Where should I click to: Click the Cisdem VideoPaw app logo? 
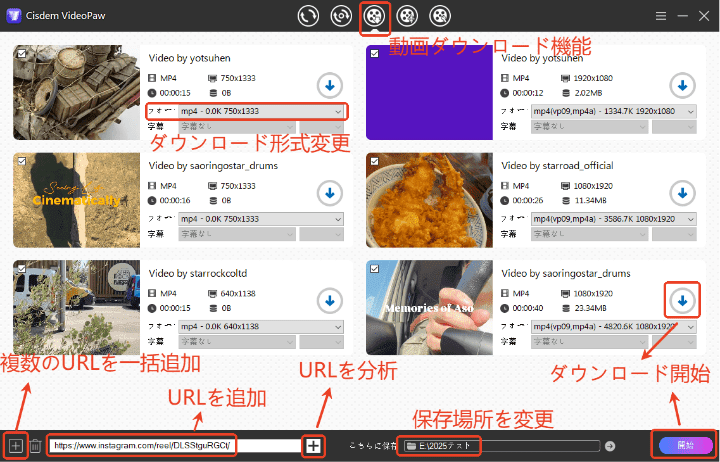[14, 16]
